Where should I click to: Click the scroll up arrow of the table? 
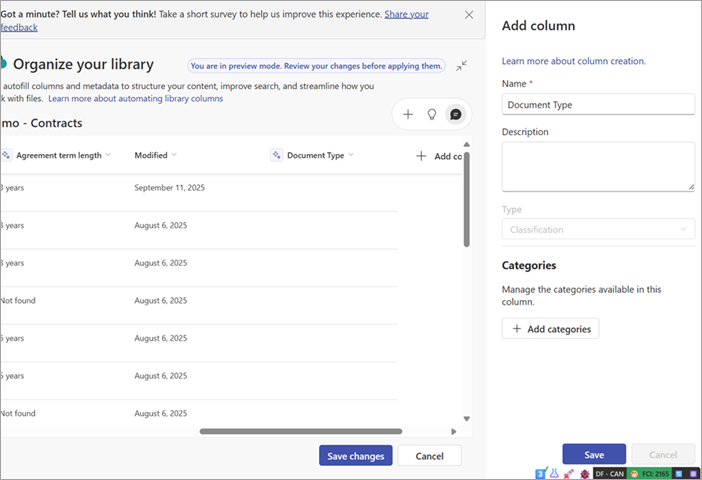[467, 144]
